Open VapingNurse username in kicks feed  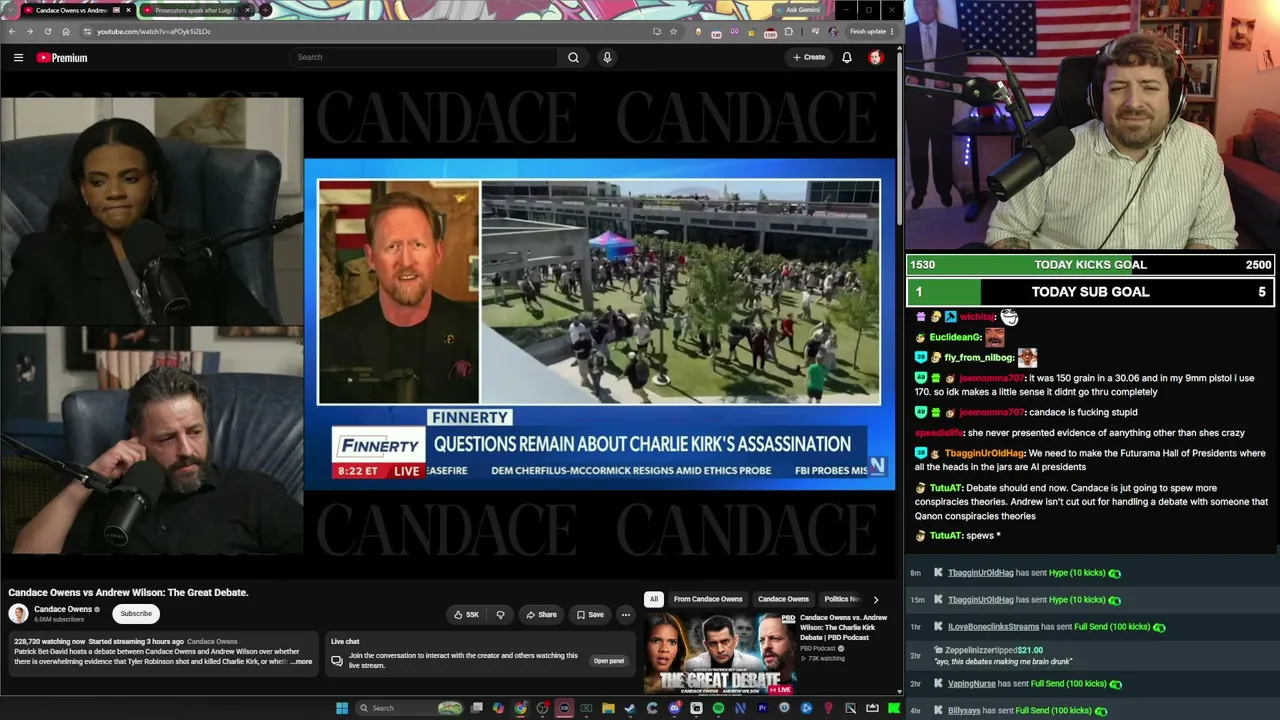pos(971,684)
